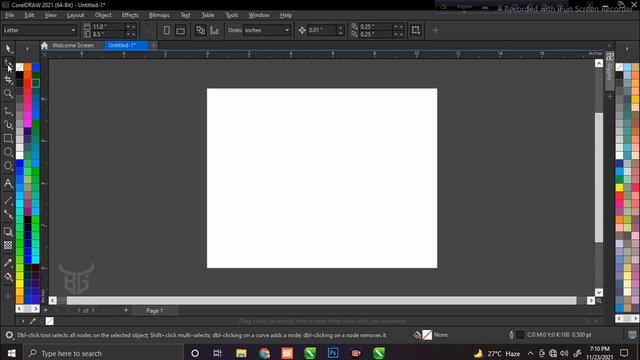This screenshot has width=640, height=360.
Task: Select the Transparency checkerboard tool
Action: [x=8, y=245]
